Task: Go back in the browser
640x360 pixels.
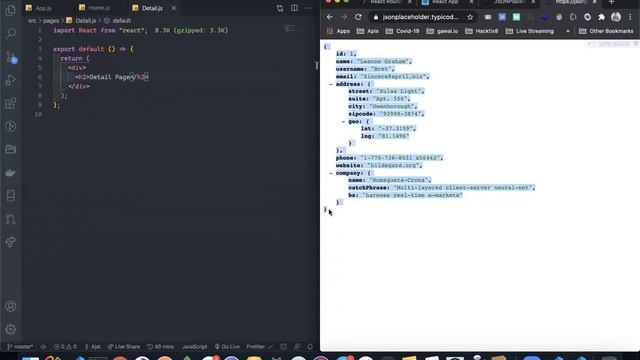Action: [x=330, y=17]
